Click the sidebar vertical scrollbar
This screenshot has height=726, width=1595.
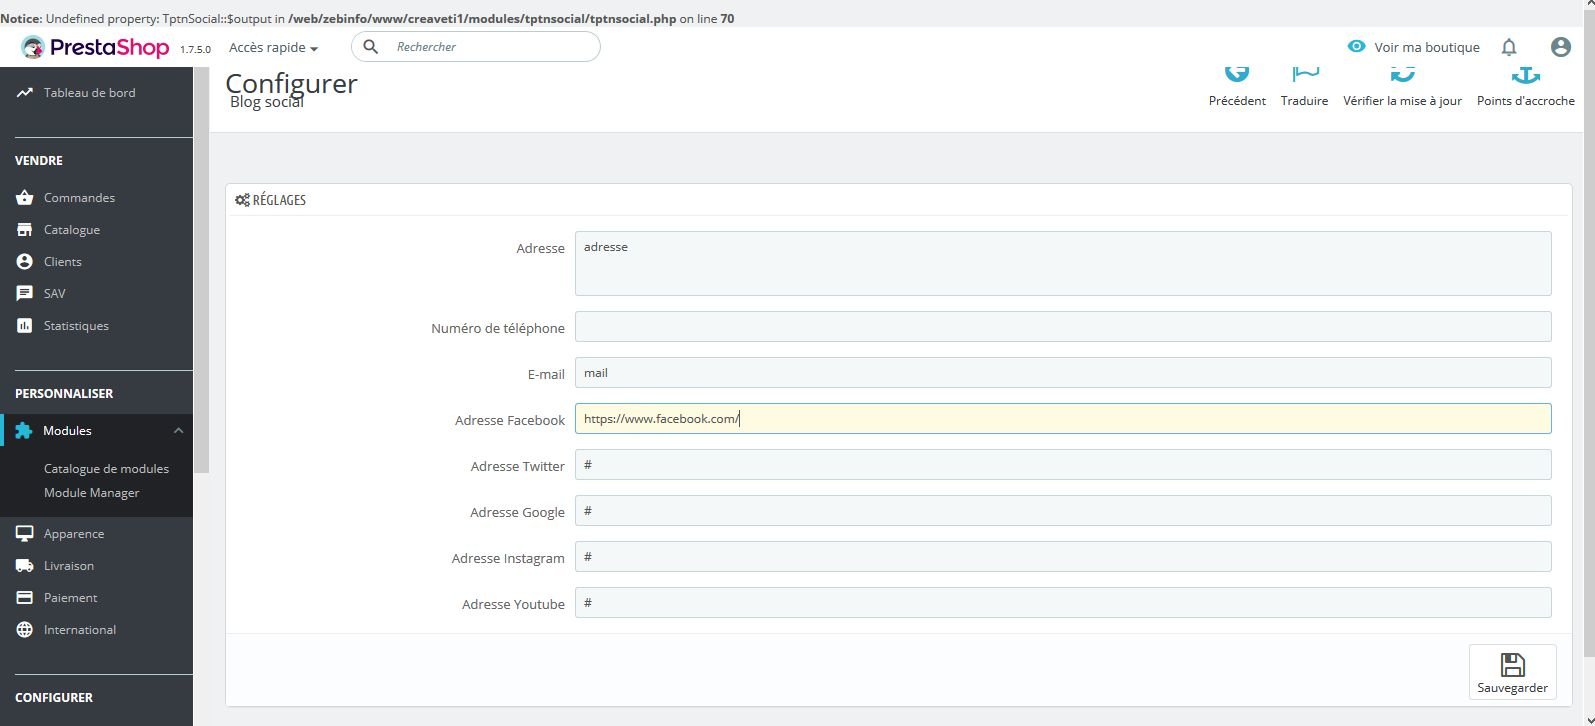point(201,270)
